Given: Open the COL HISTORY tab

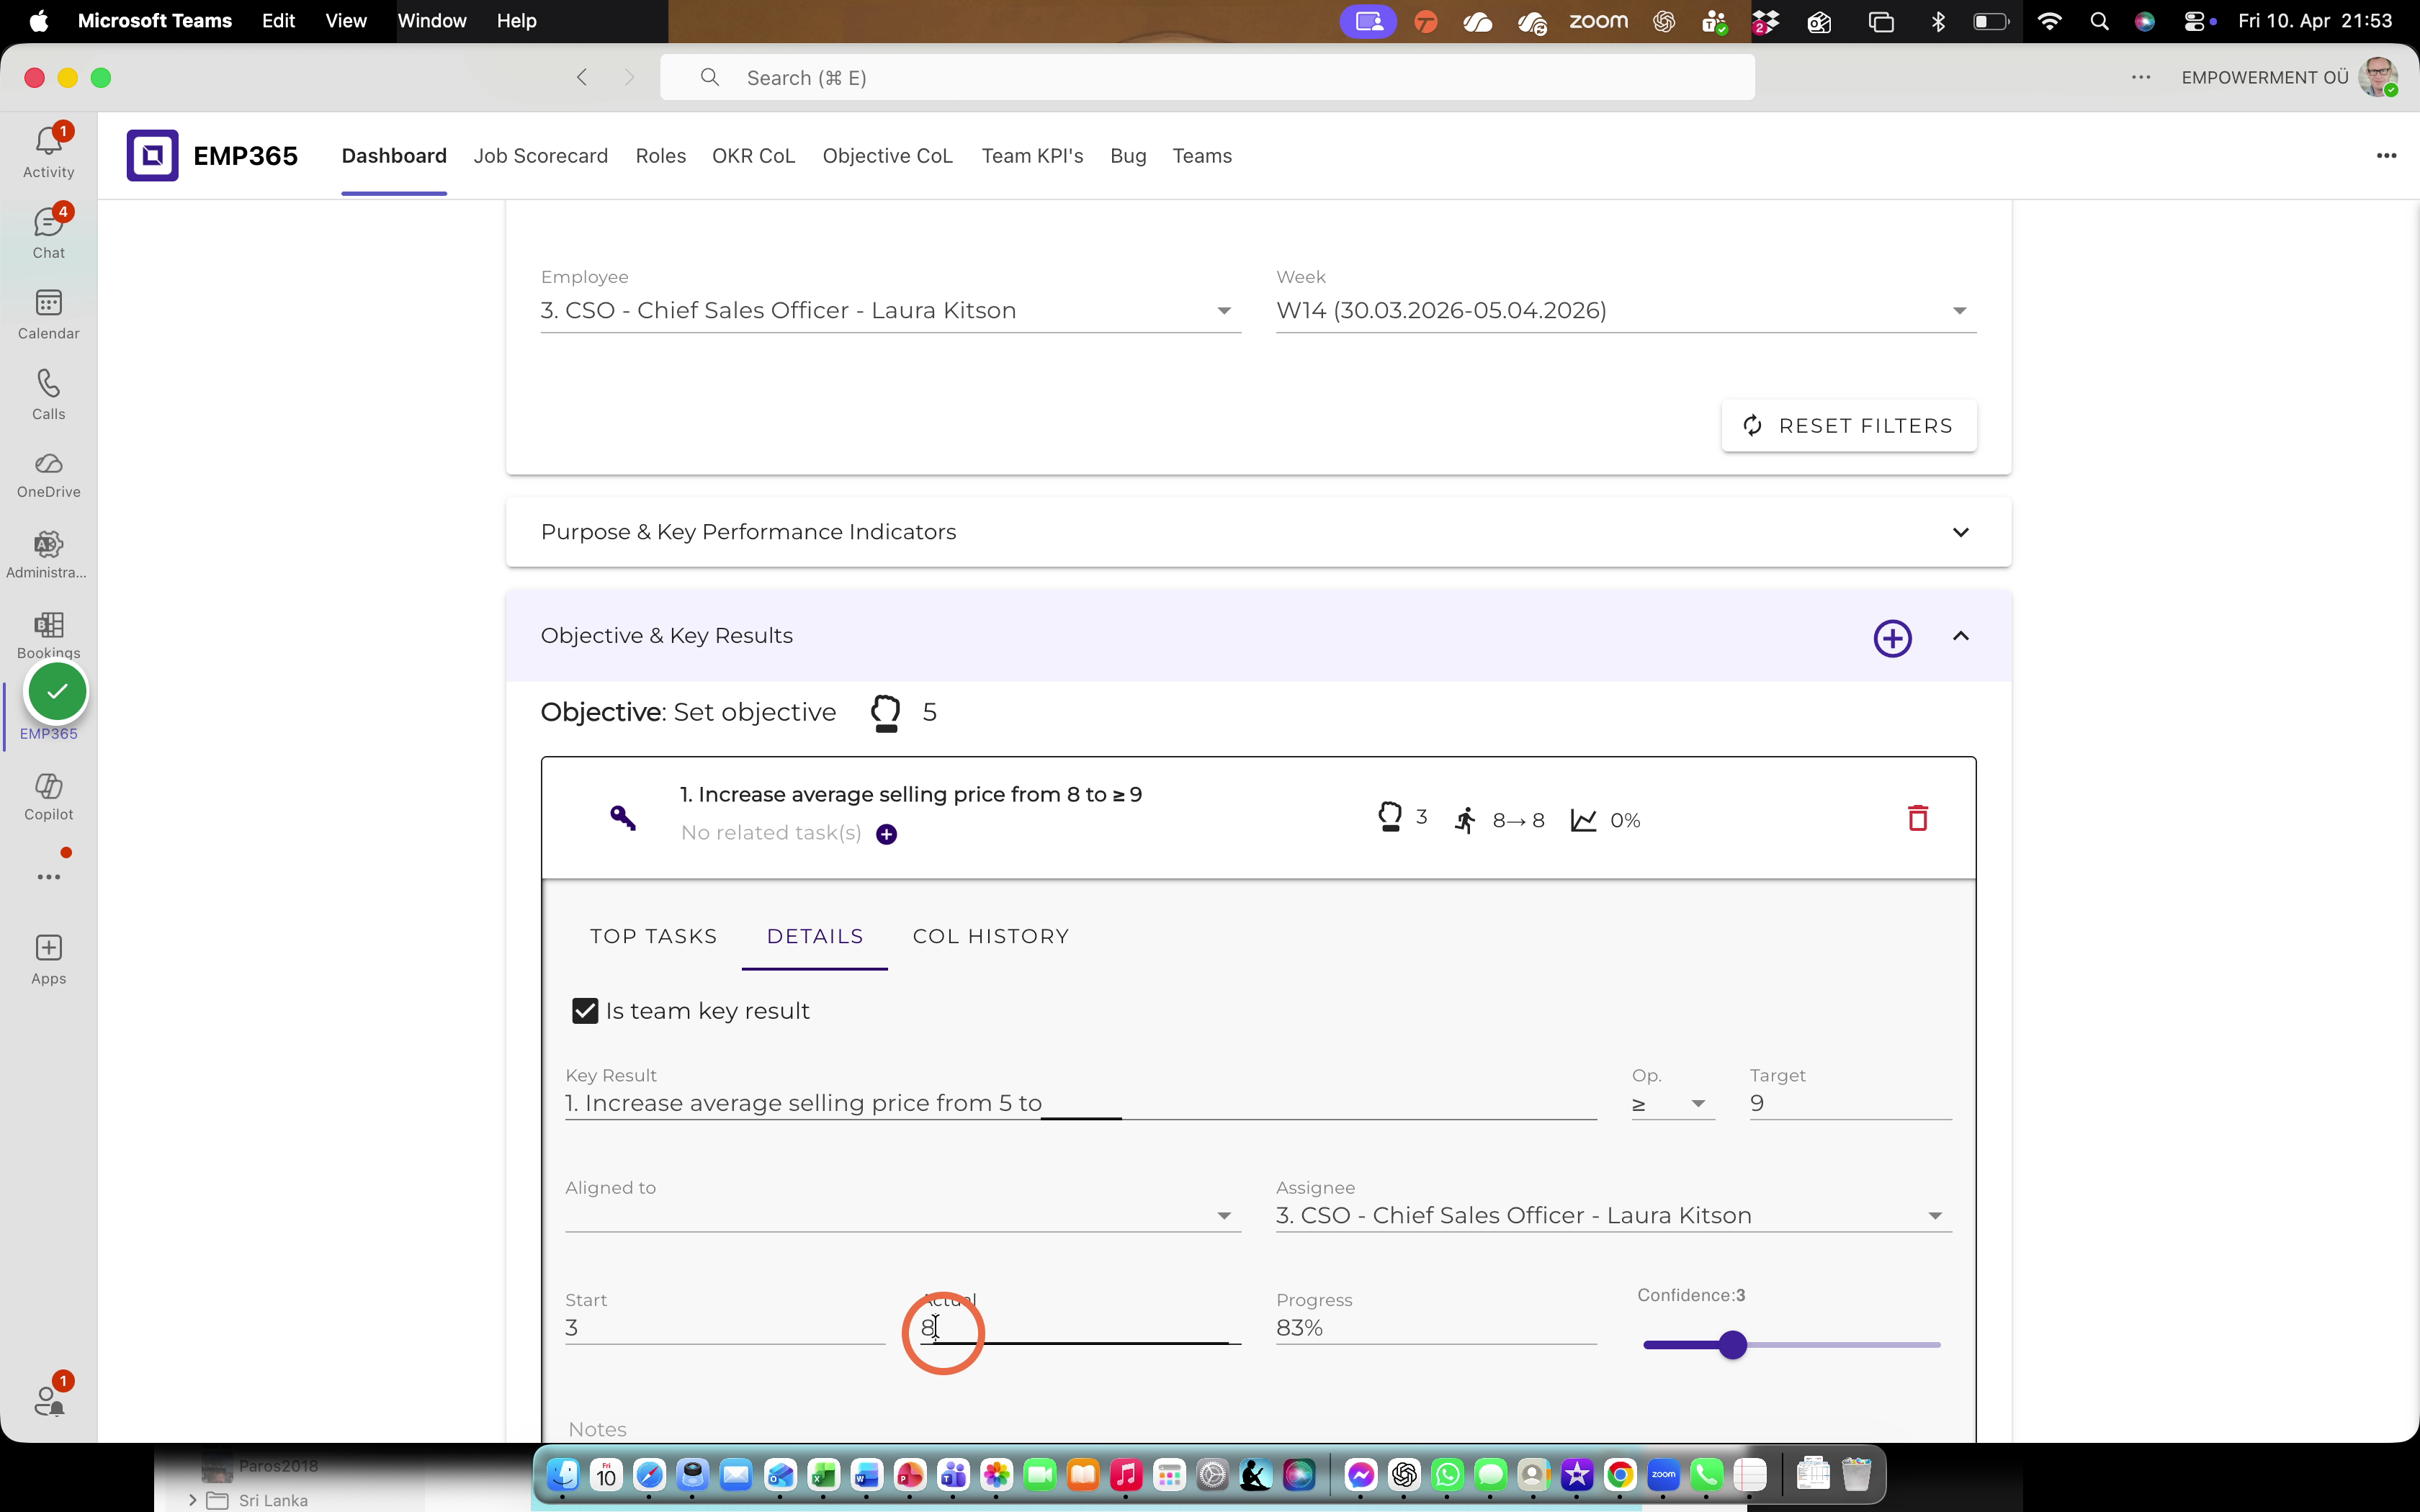Looking at the screenshot, I should coord(990,937).
